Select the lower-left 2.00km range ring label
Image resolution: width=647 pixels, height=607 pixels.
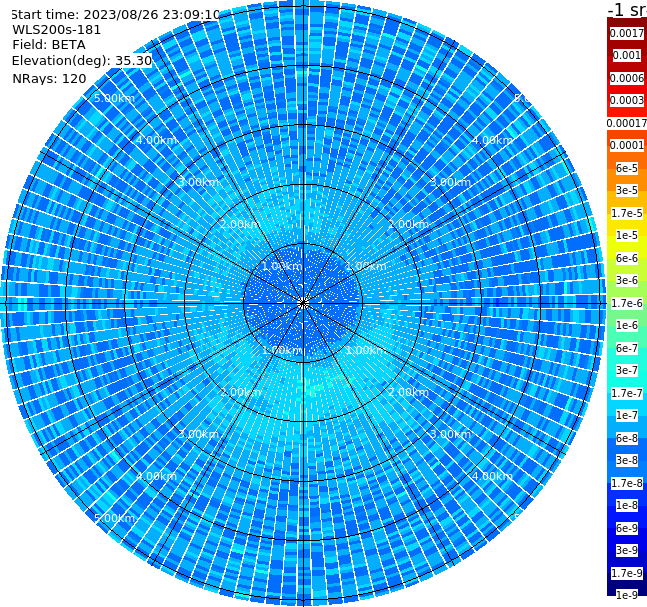(241, 392)
